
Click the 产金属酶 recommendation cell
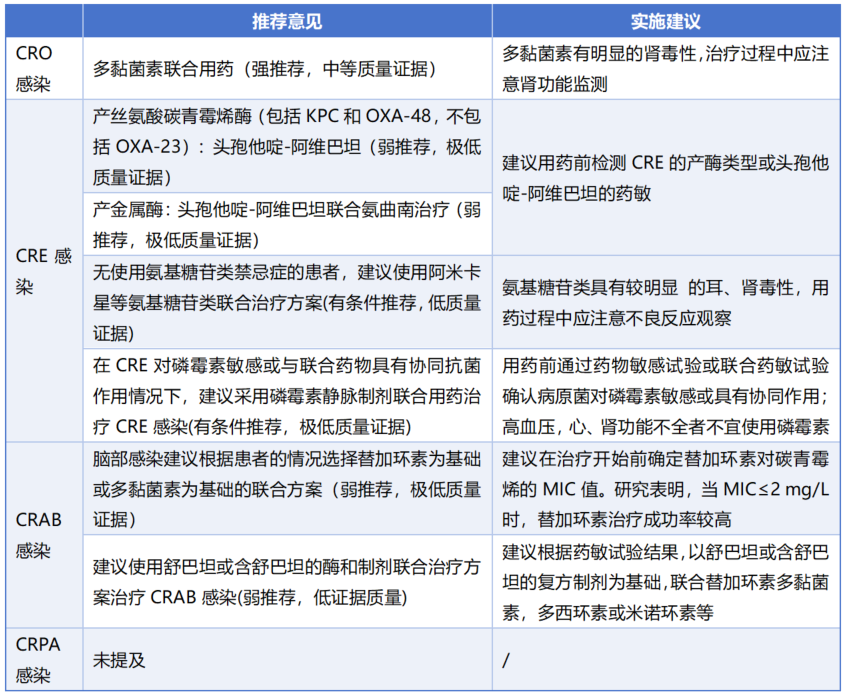click(x=286, y=225)
